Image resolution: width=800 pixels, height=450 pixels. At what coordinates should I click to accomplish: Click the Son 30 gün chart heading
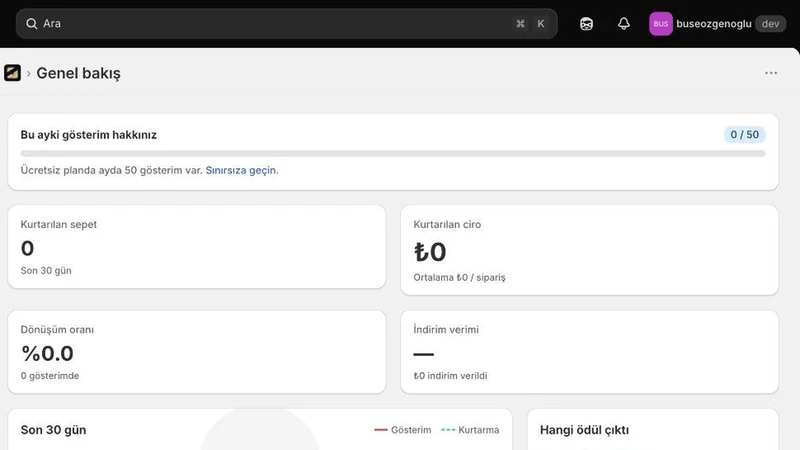point(54,430)
